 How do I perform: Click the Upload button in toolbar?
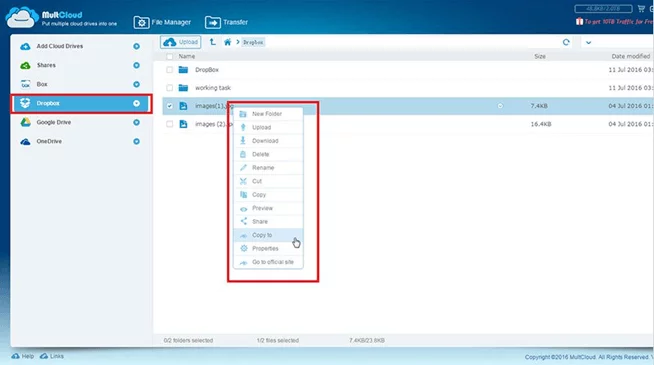[181, 42]
